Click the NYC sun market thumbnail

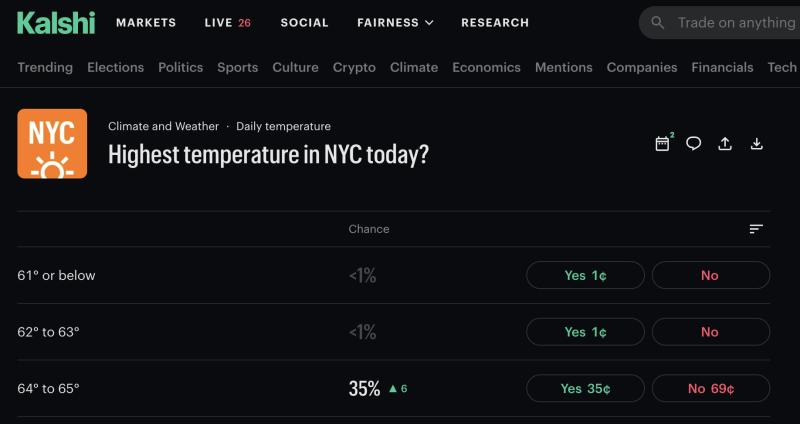[52, 143]
